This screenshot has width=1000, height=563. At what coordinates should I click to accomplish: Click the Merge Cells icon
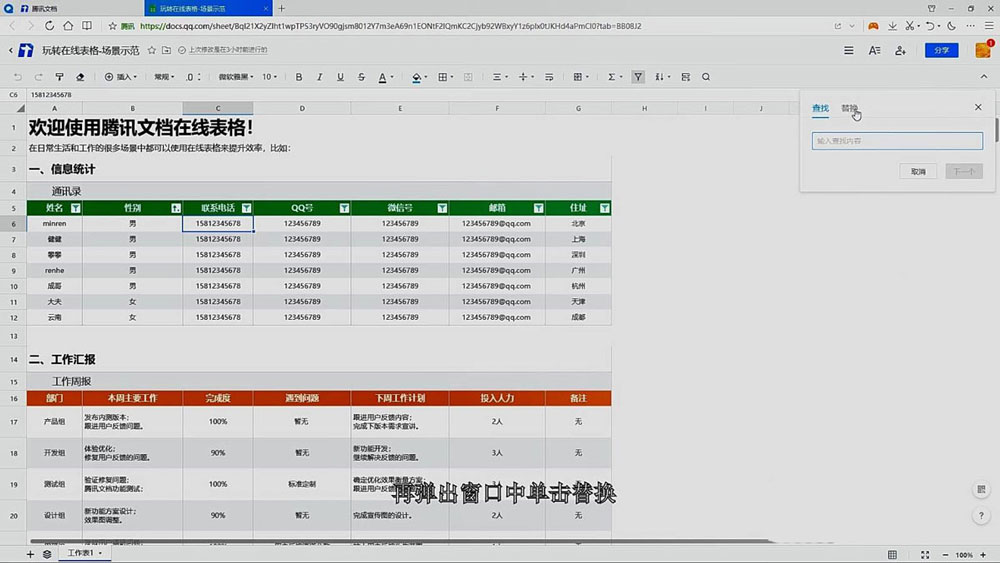point(468,77)
